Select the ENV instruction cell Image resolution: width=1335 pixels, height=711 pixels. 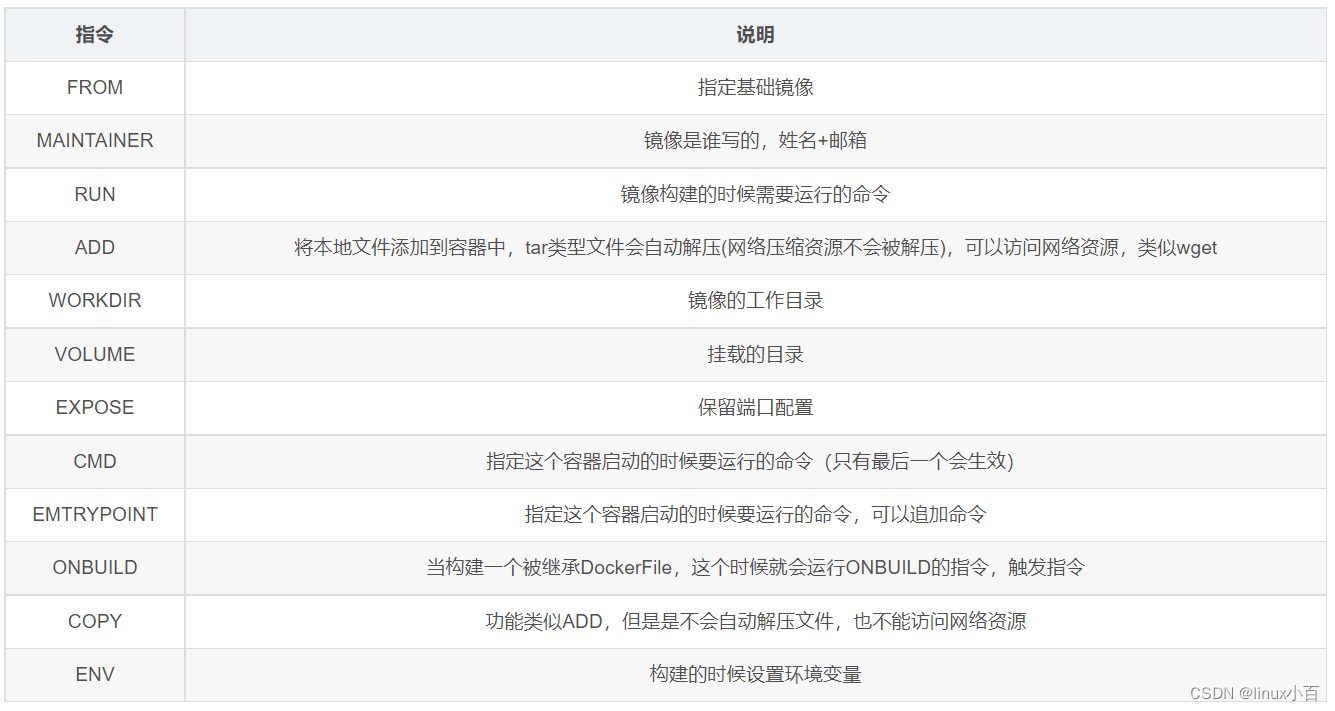pyautogui.click(x=95, y=674)
